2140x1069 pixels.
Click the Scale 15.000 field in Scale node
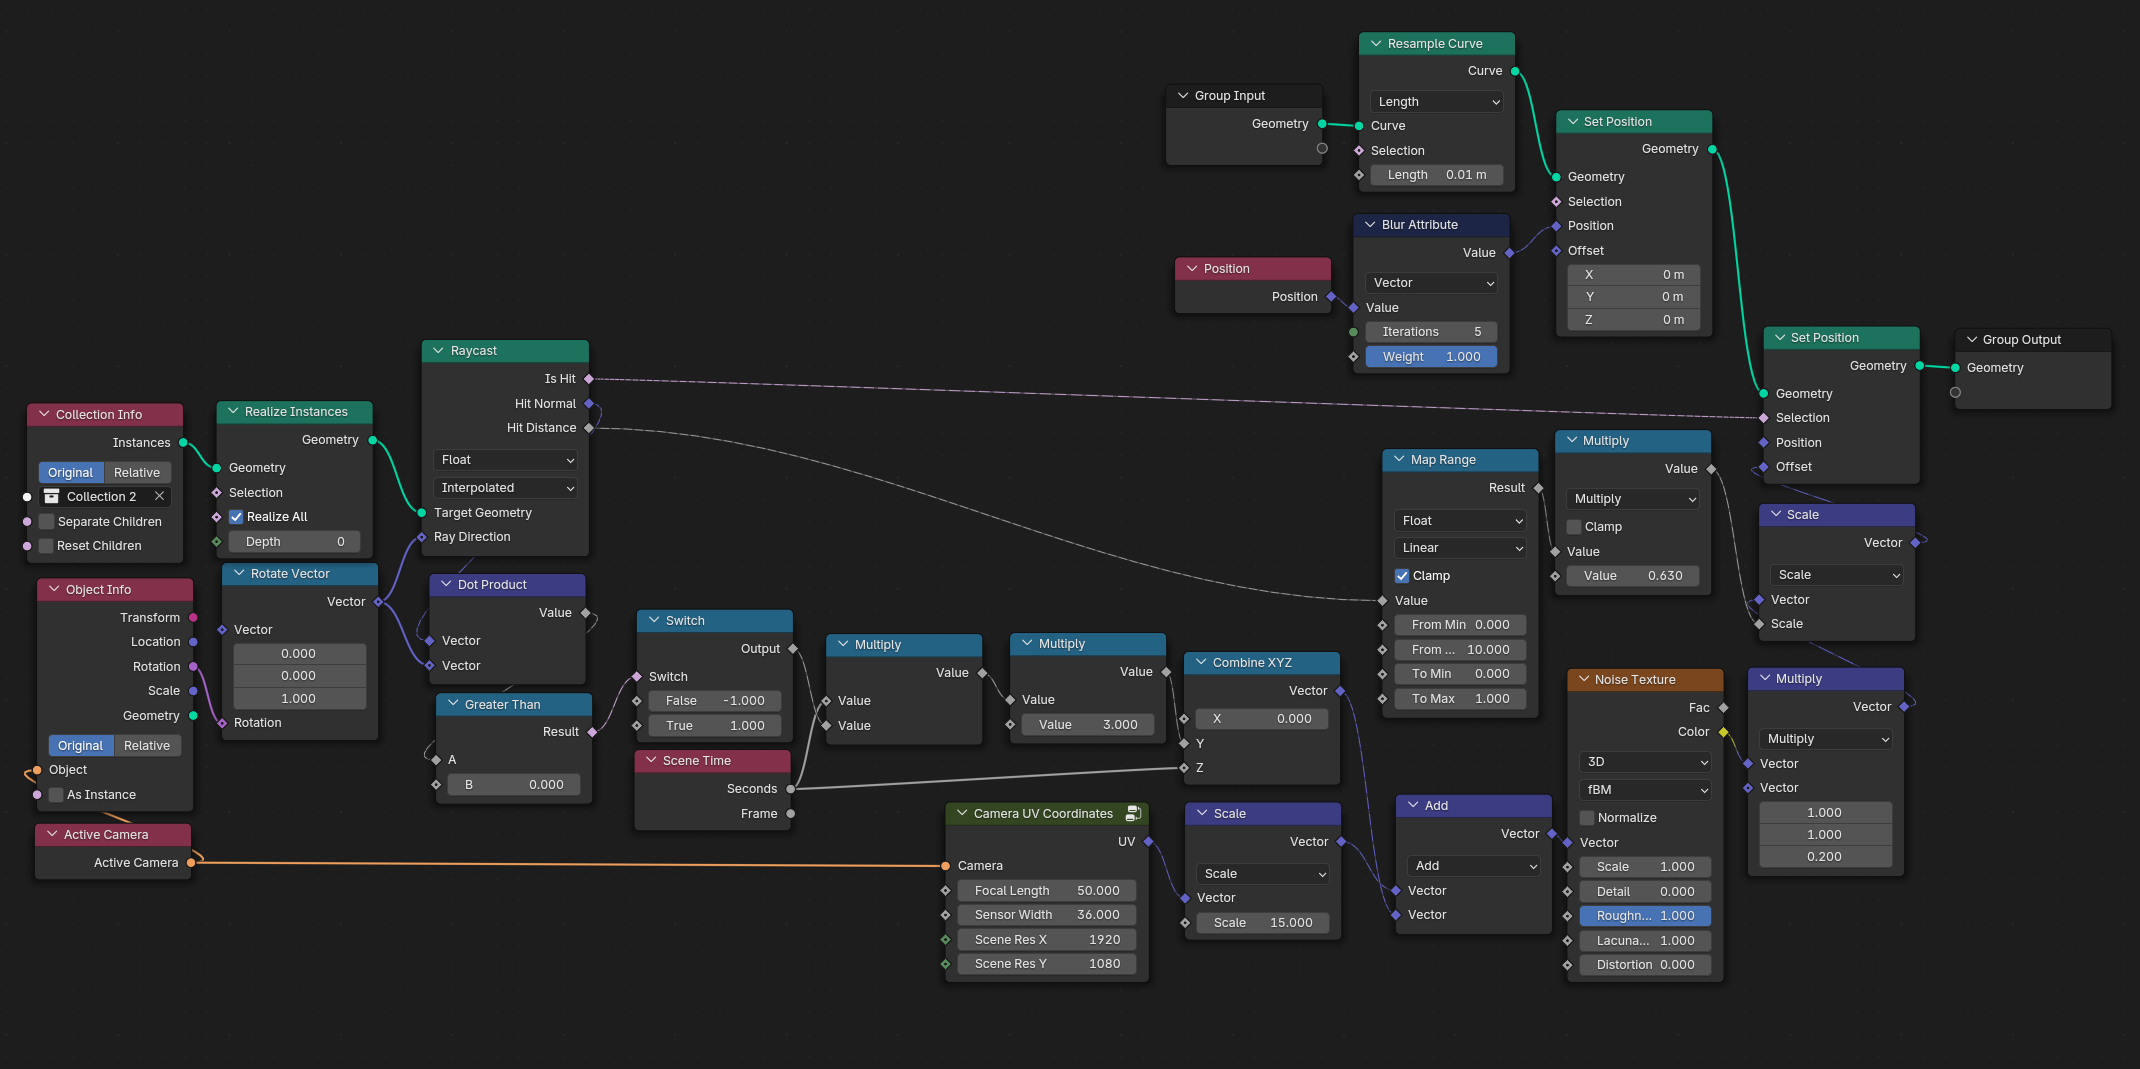[x=1263, y=923]
